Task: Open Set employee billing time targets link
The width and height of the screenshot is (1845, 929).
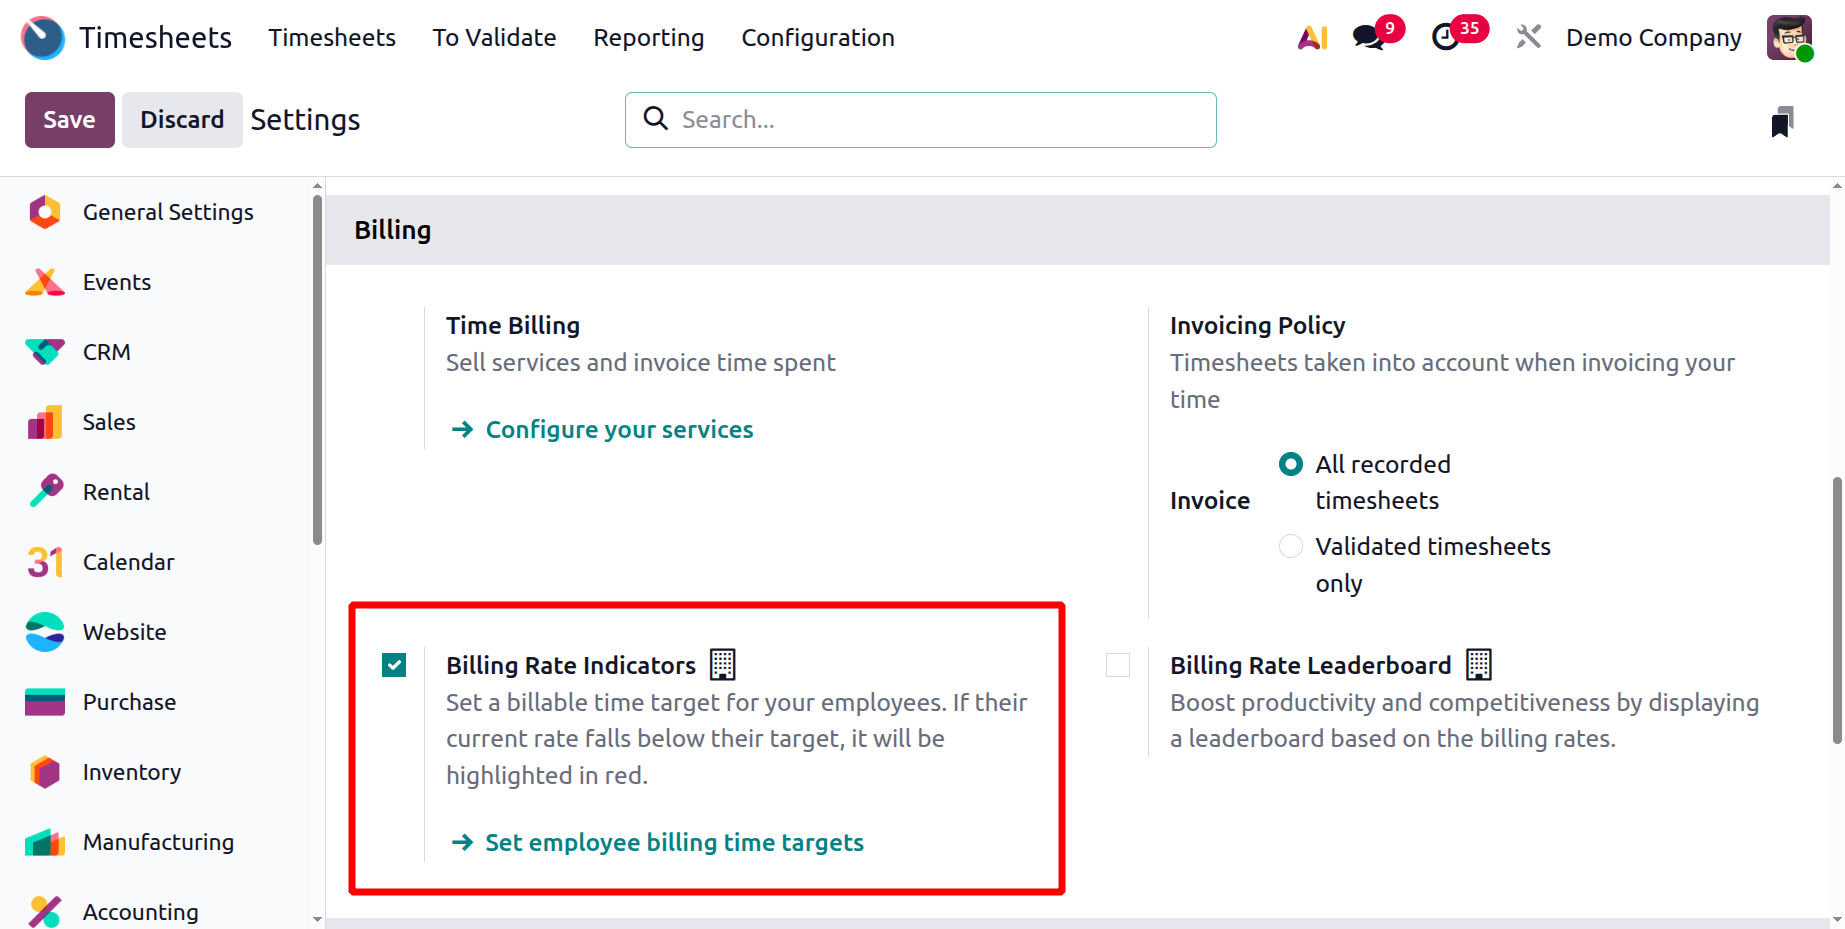Action: (674, 842)
